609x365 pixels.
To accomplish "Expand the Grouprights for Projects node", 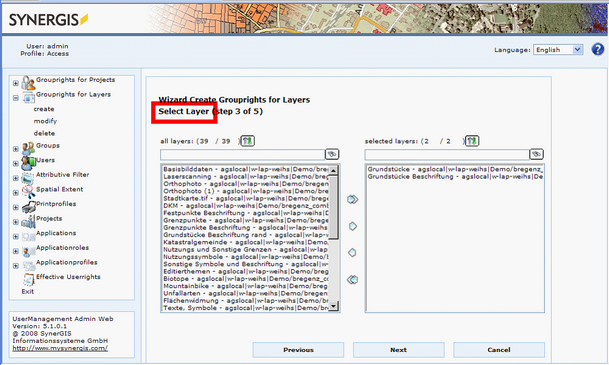I will pyautogui.click(x=16, y=83).
